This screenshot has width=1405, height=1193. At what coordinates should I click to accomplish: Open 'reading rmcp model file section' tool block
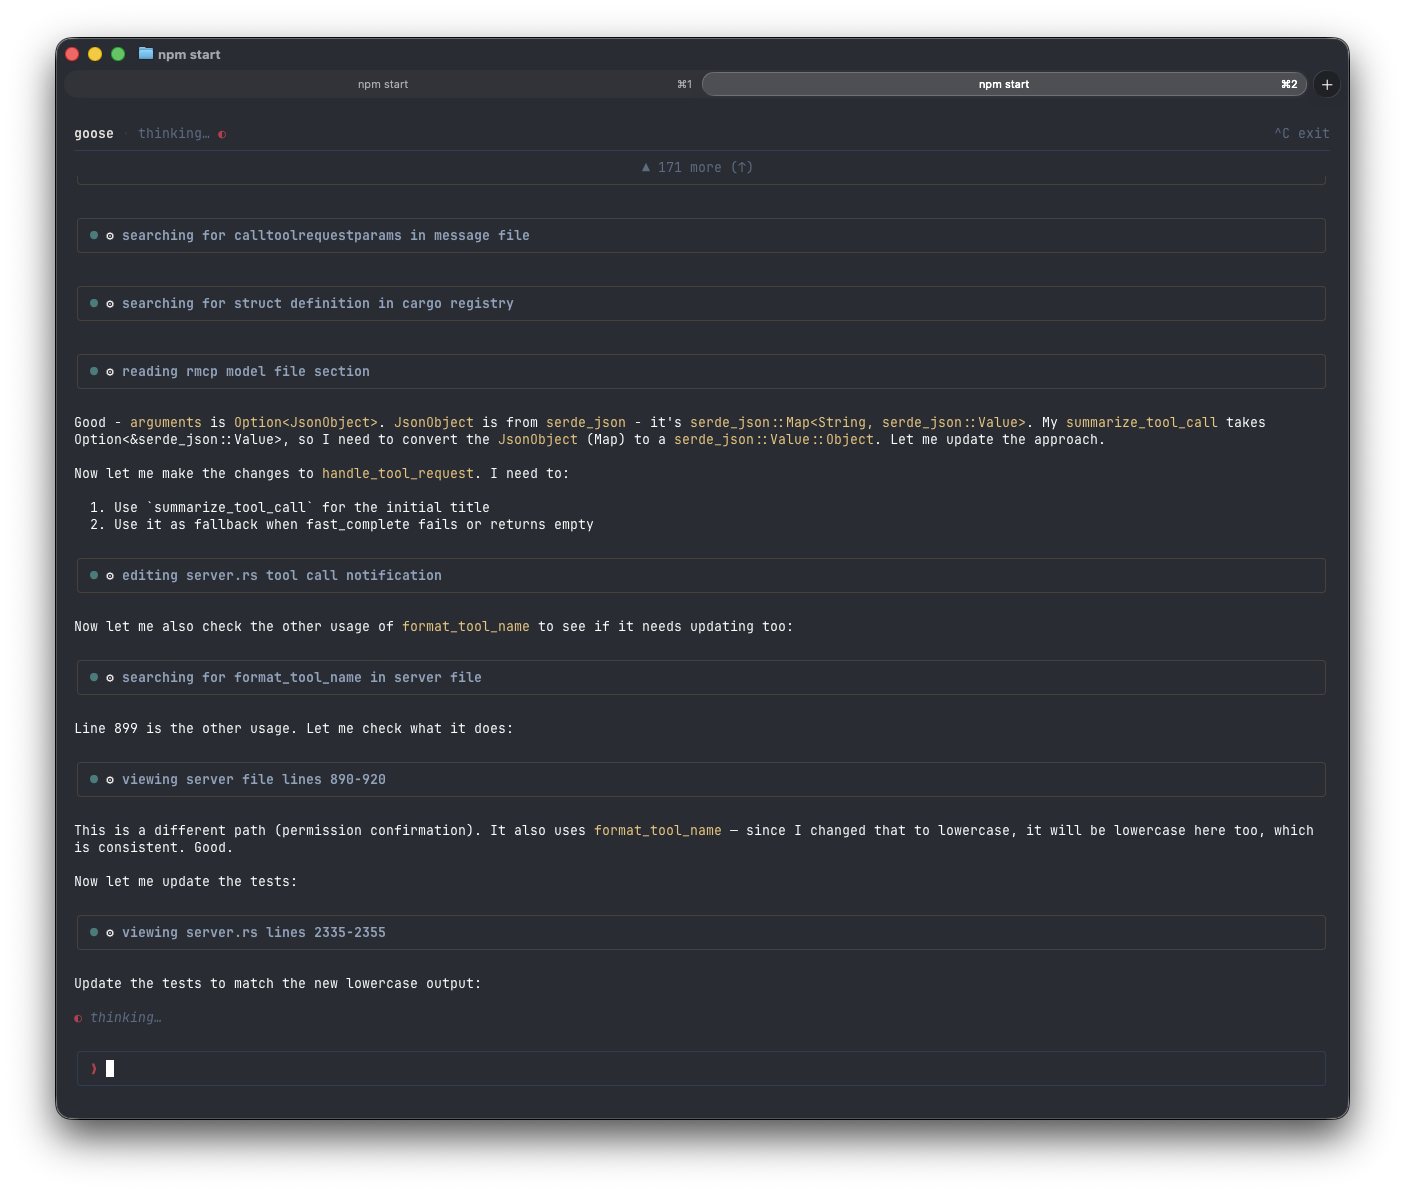coord(246,372)
